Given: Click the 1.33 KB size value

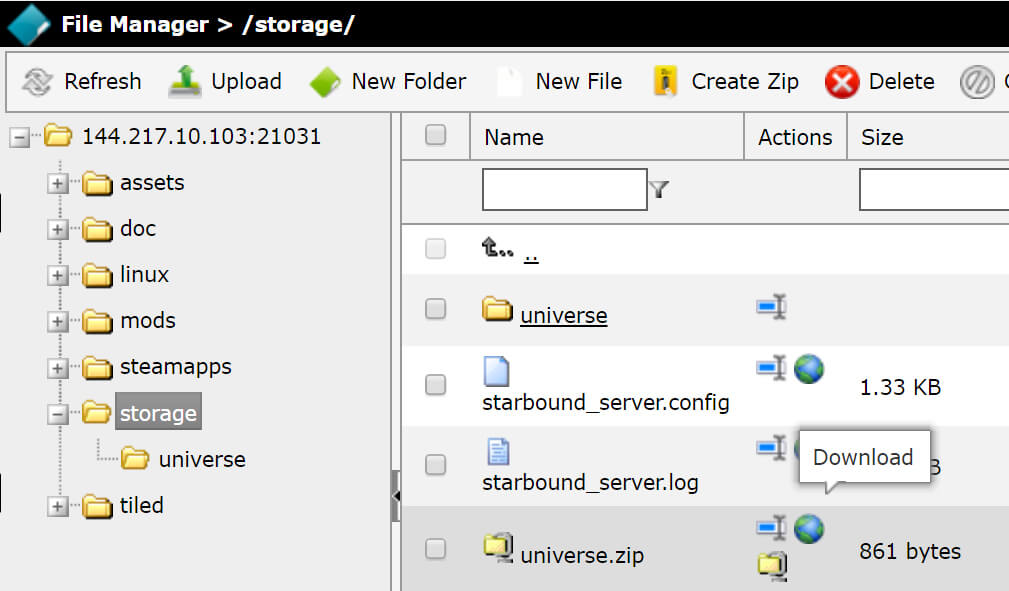Looking at the screenshot, I should click(900, 387).
